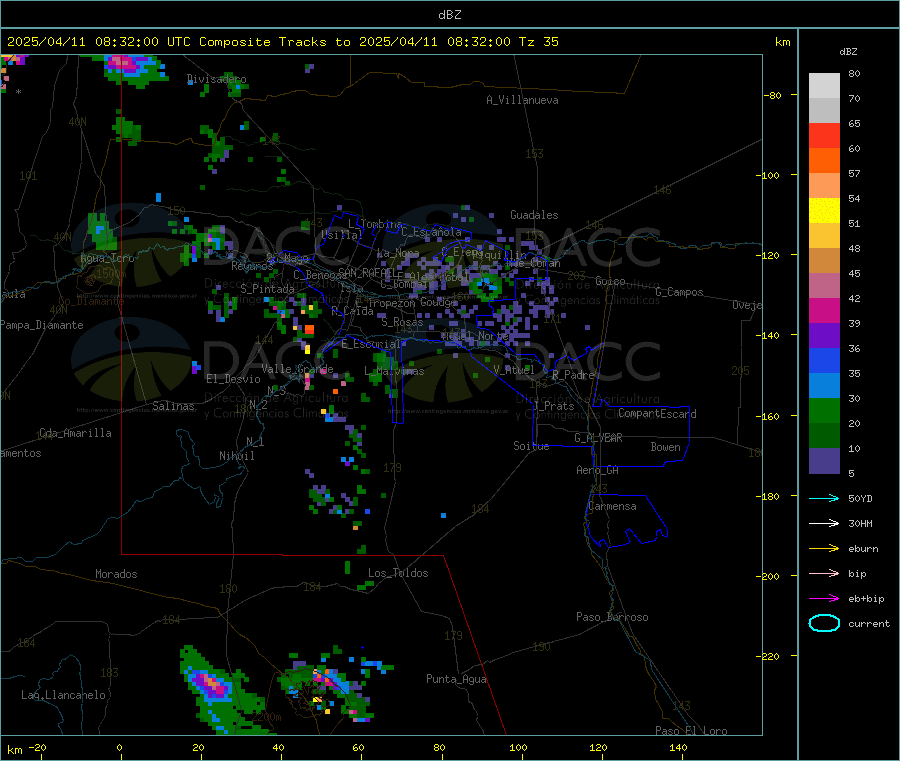Click the 'Morados' map label

pyautogui.click(x=116, y=574)
